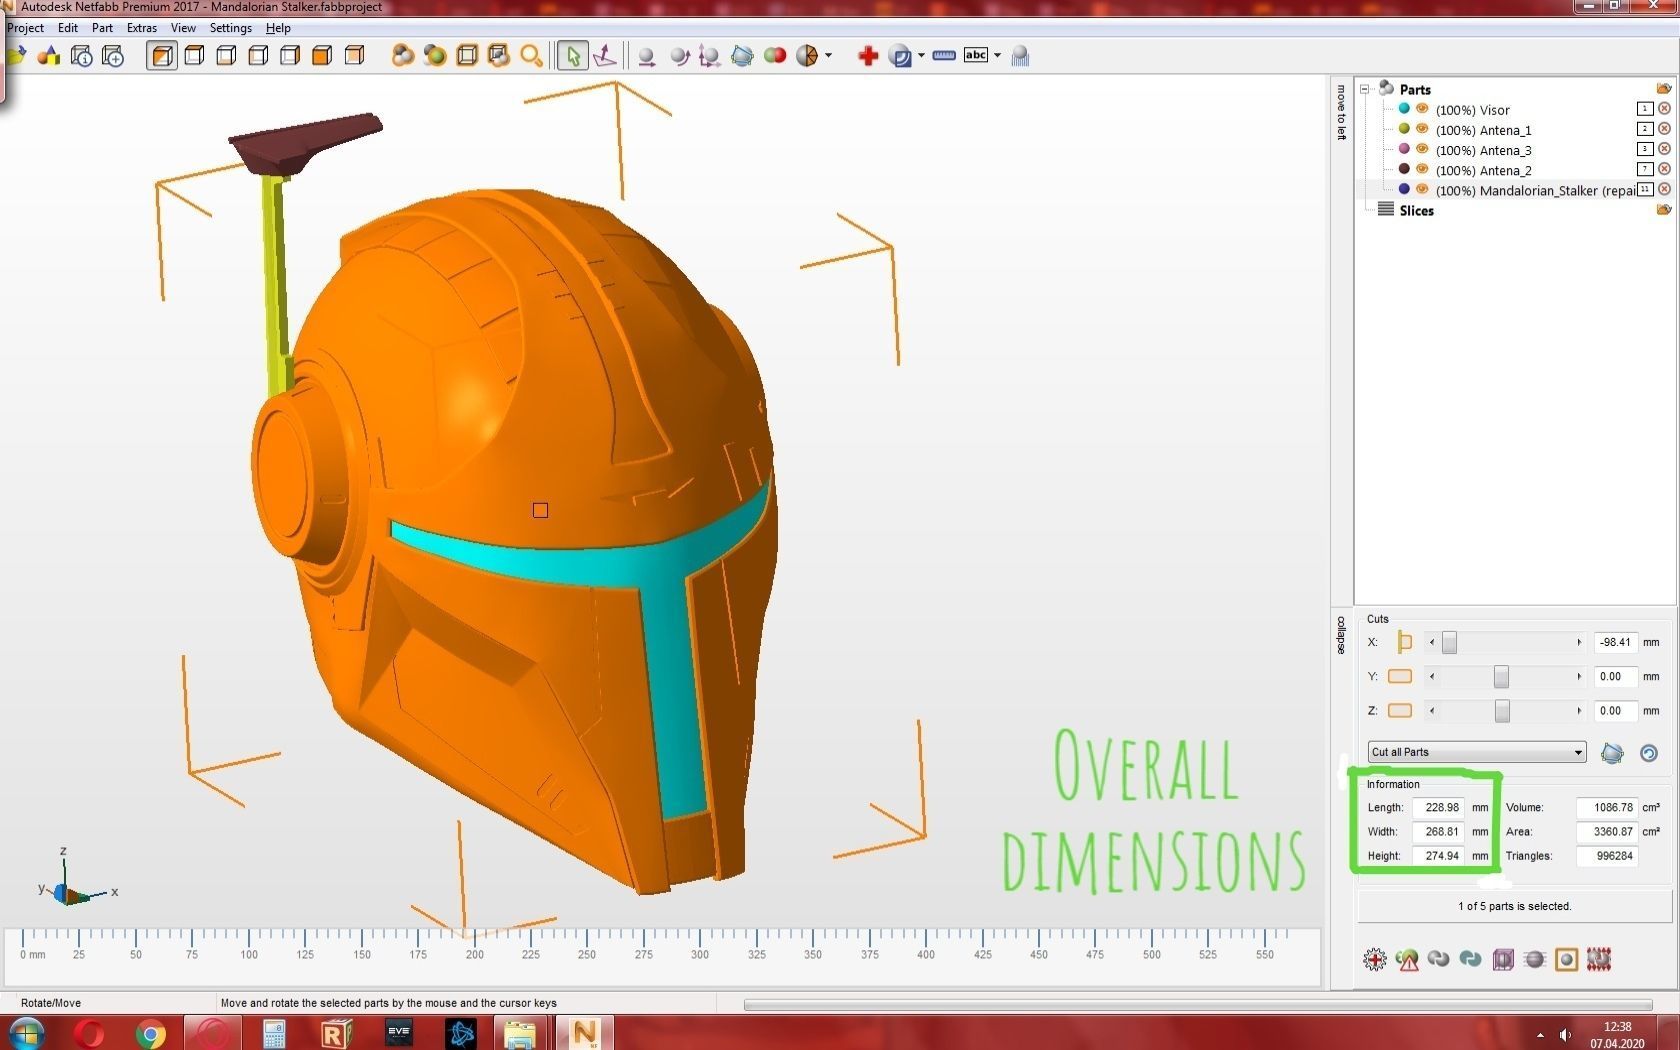The width and height of the screenshot is (1680, 1050).
Task: Hide the Visor part via eye icon
Action: (1422, 109)
